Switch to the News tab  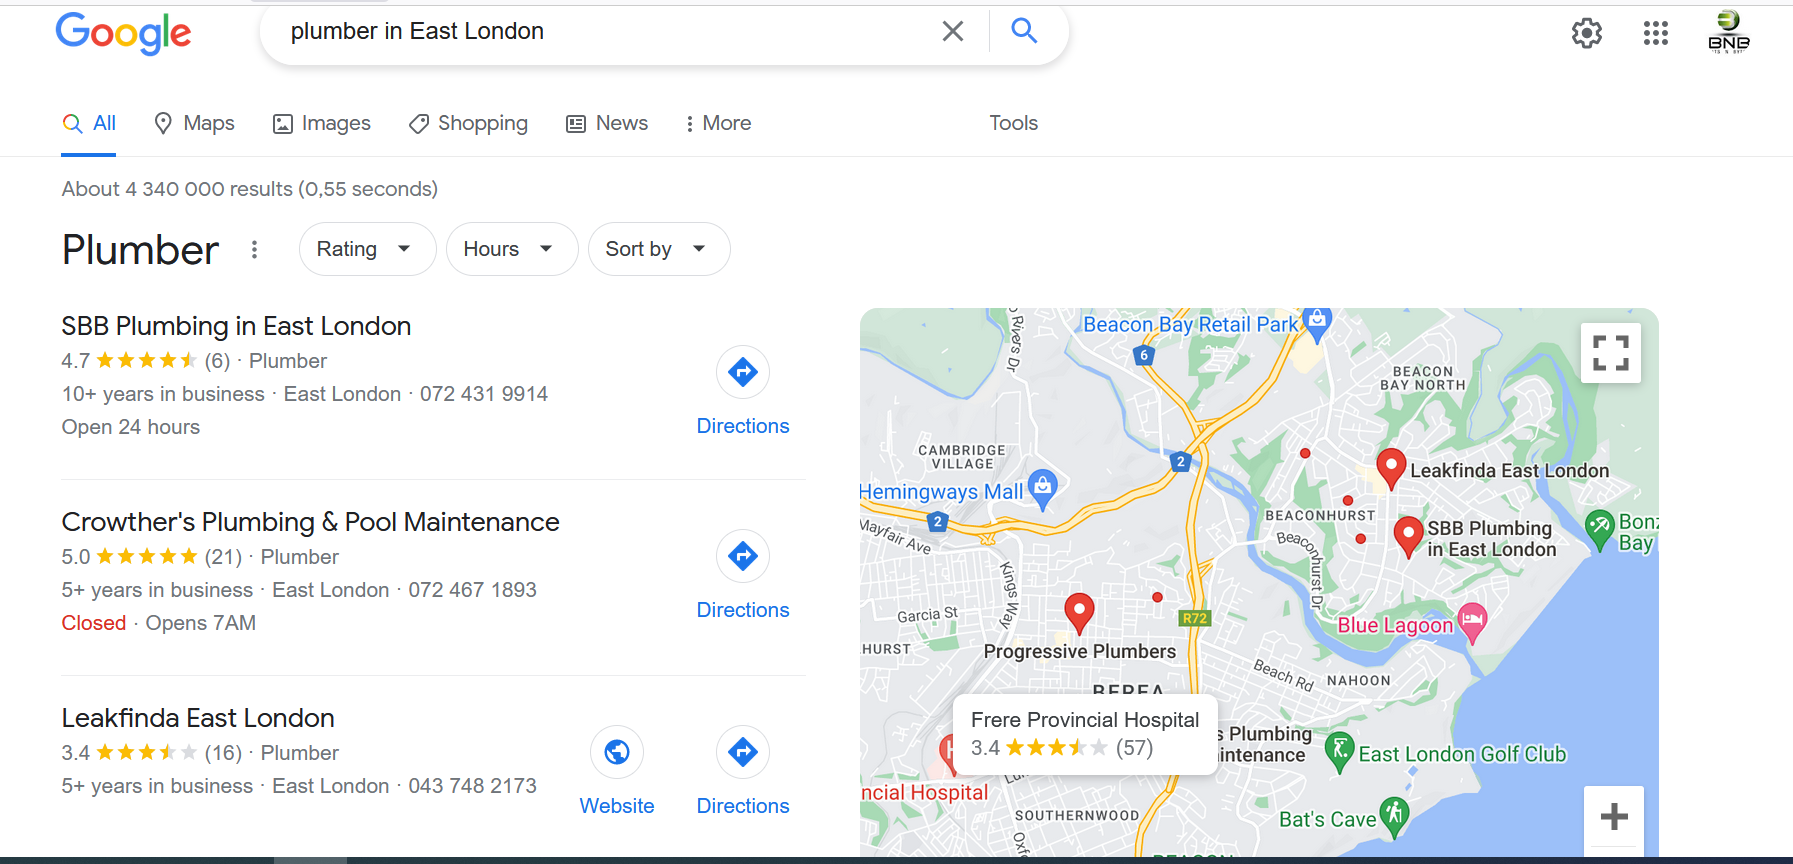(607, 123)
